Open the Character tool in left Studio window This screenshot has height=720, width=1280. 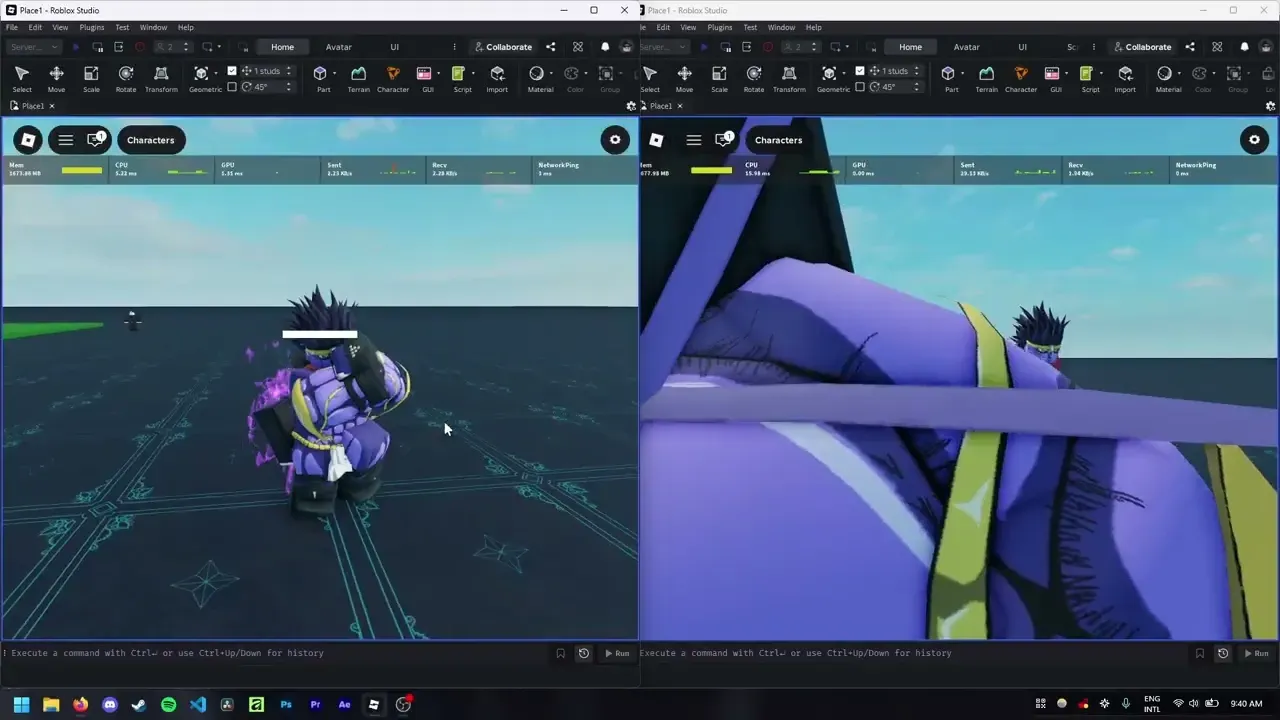[393, 78]
